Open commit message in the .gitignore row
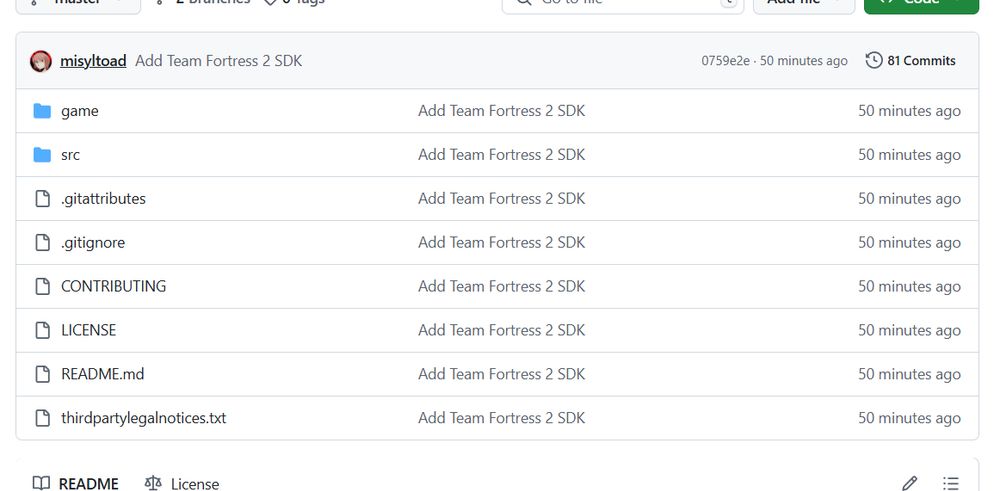The image size is (1000, 491). click(501, 243)
